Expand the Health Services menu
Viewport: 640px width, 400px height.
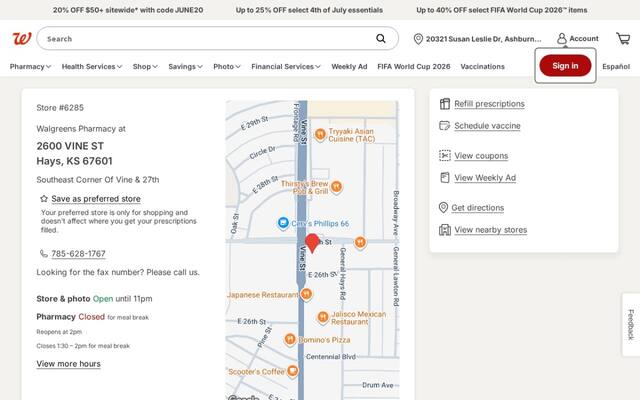(92, 66)
